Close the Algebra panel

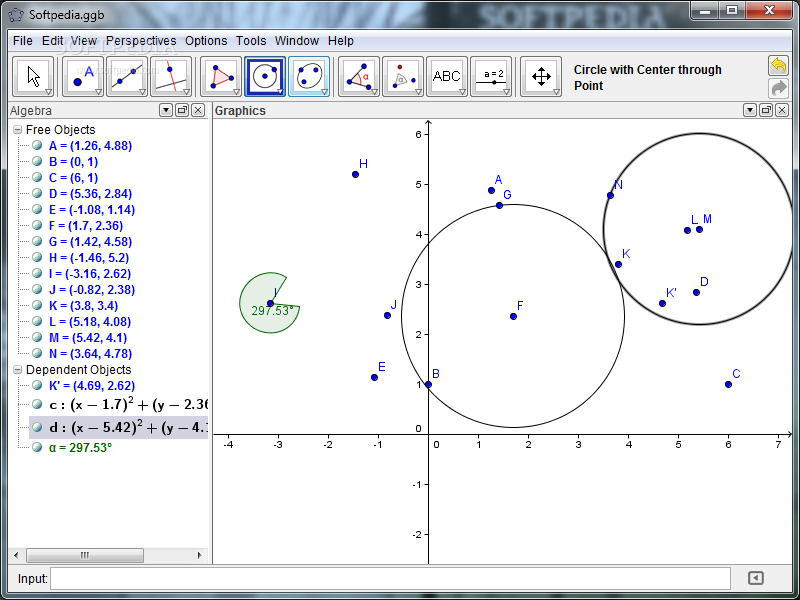coord(198,110)
